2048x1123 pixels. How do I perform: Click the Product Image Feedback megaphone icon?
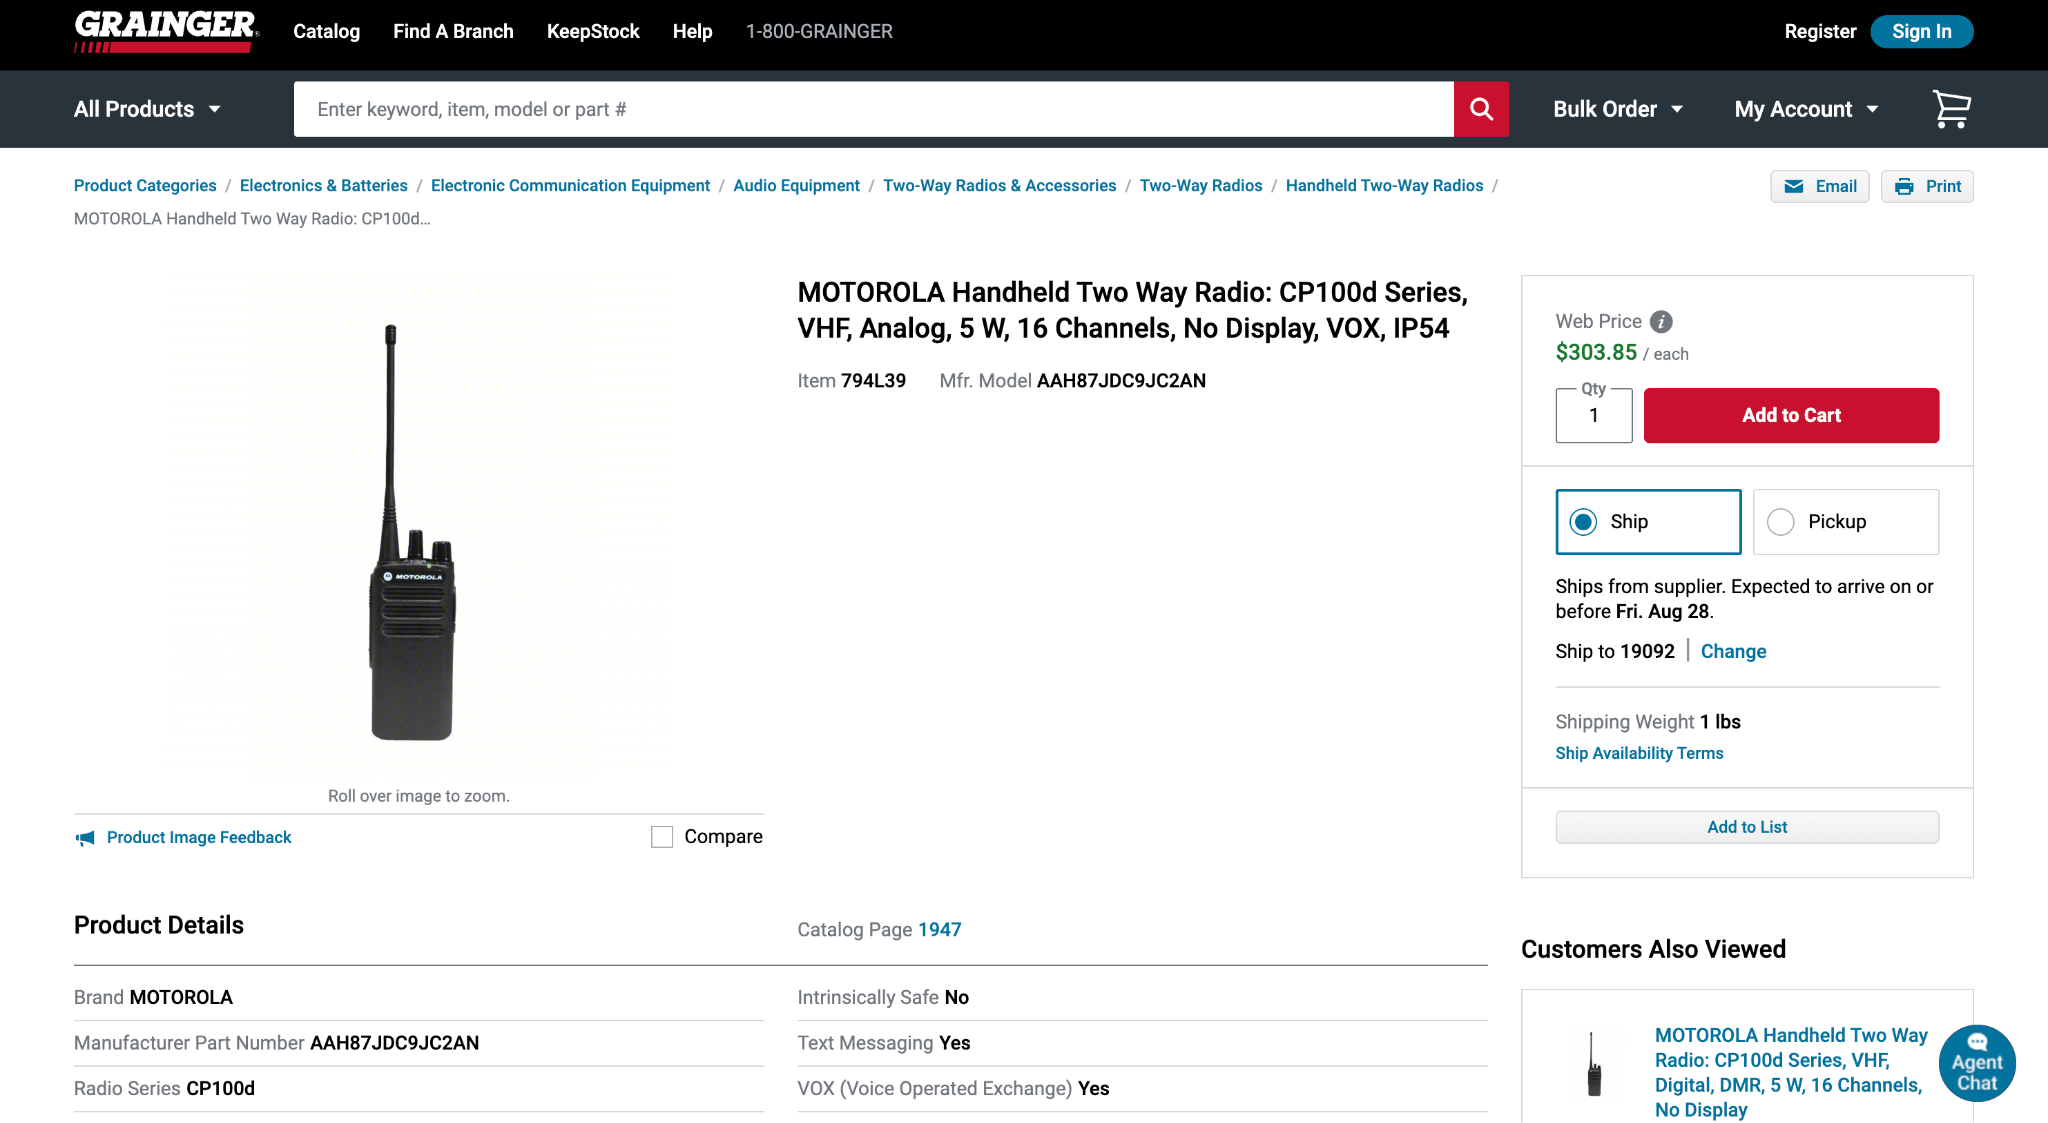coord(85,838)
